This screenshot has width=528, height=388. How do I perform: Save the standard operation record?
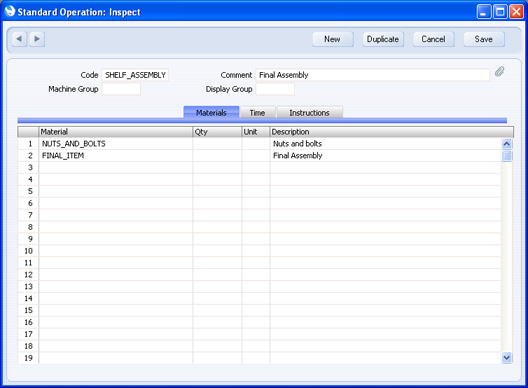click(484, 39)
